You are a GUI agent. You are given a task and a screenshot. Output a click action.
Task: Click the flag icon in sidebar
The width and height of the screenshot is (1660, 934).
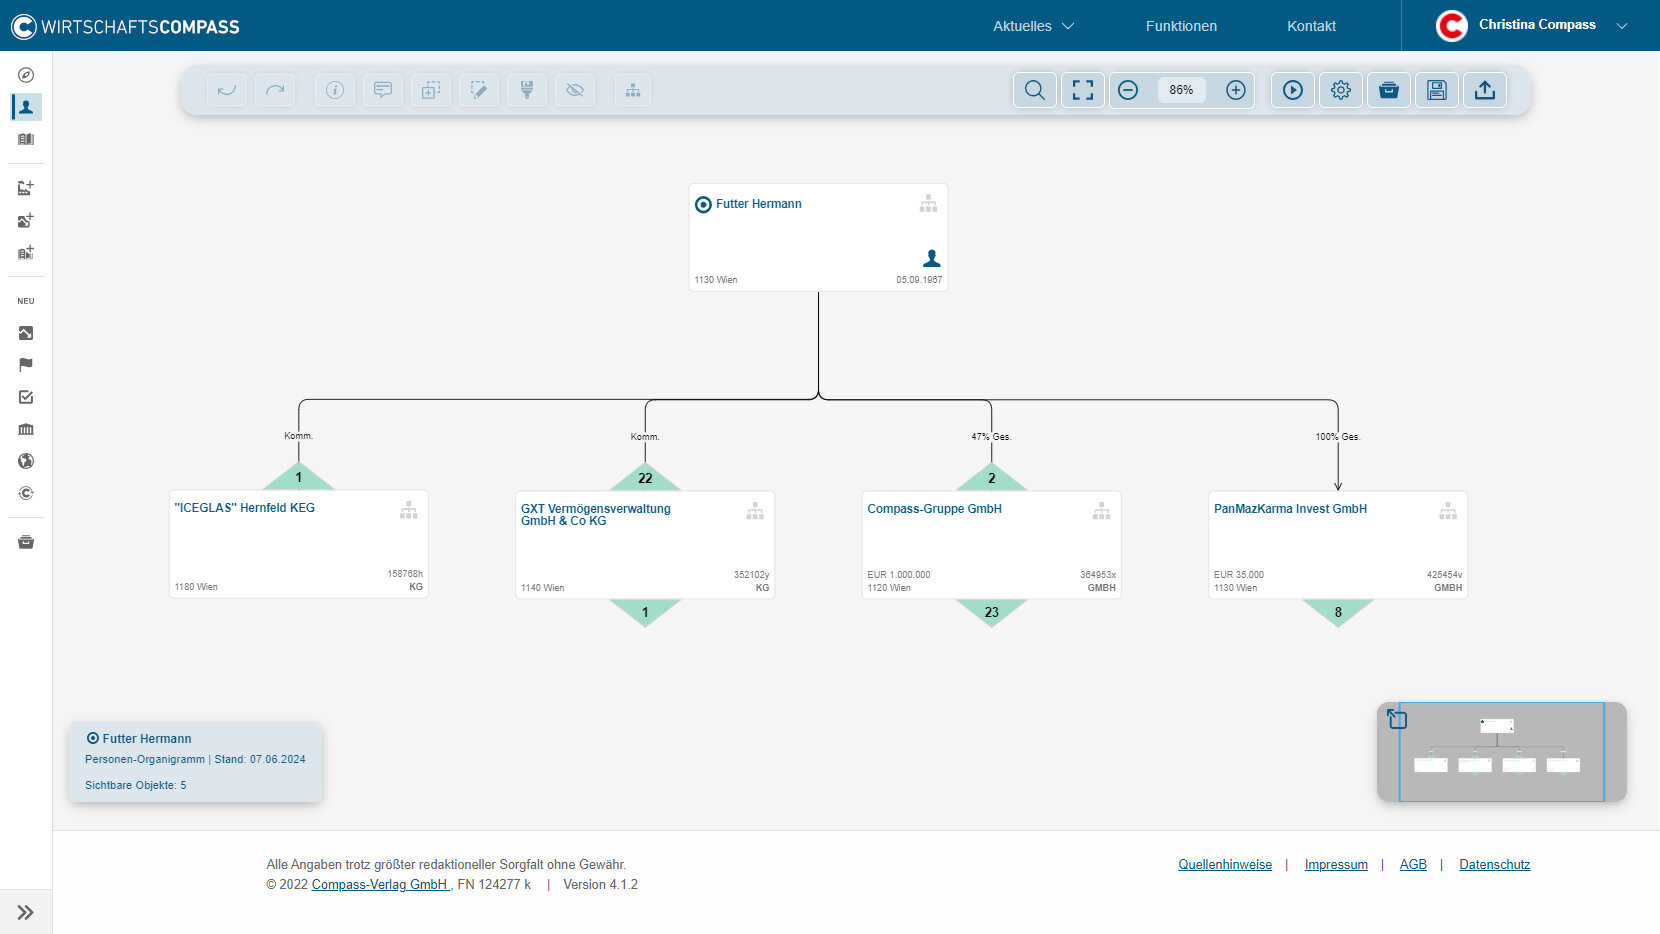point(26,365)
